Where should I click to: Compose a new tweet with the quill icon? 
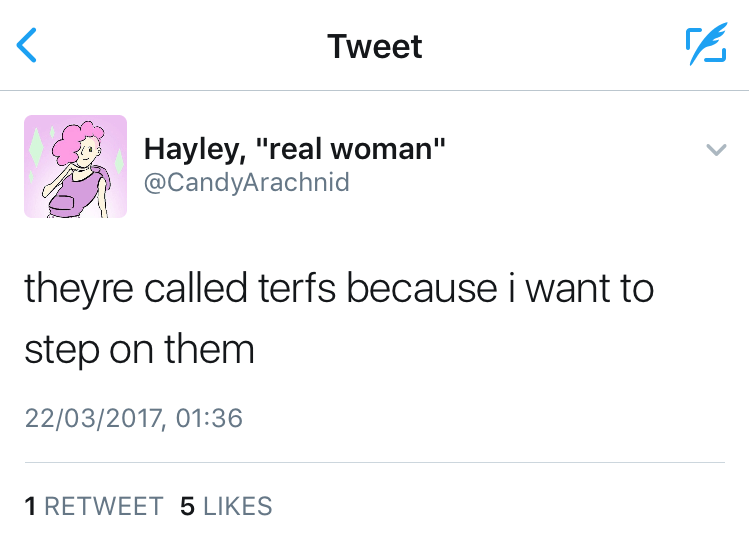tap(704, 45)
